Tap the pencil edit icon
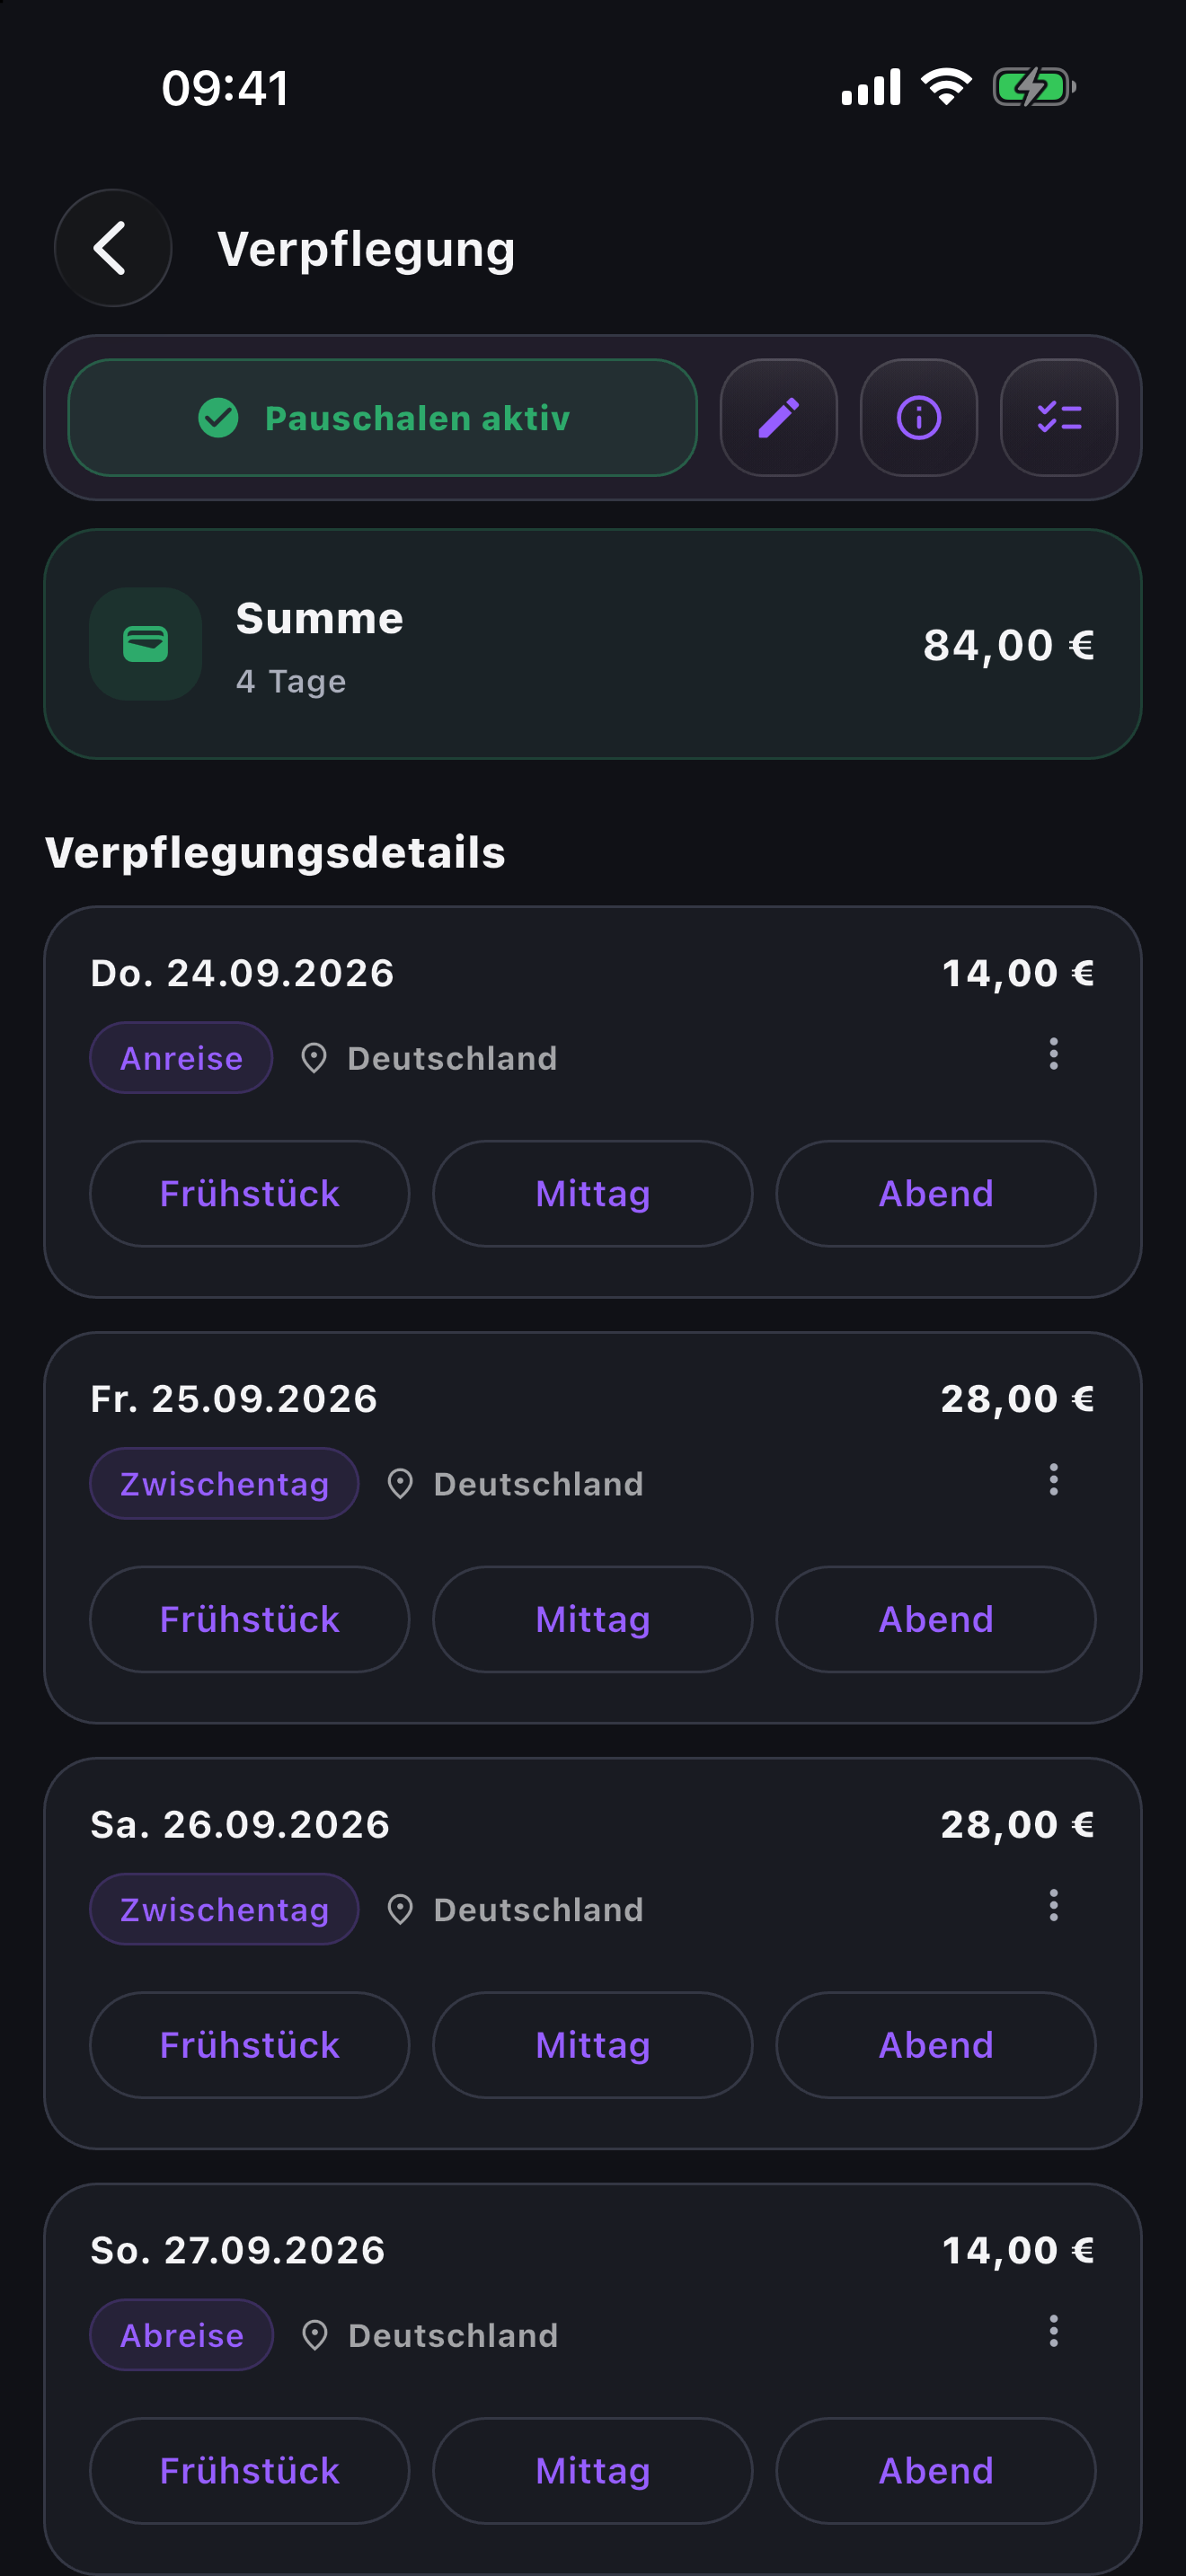The height and width of the screenshot is (2576, 1186). [x=778, y=418]
